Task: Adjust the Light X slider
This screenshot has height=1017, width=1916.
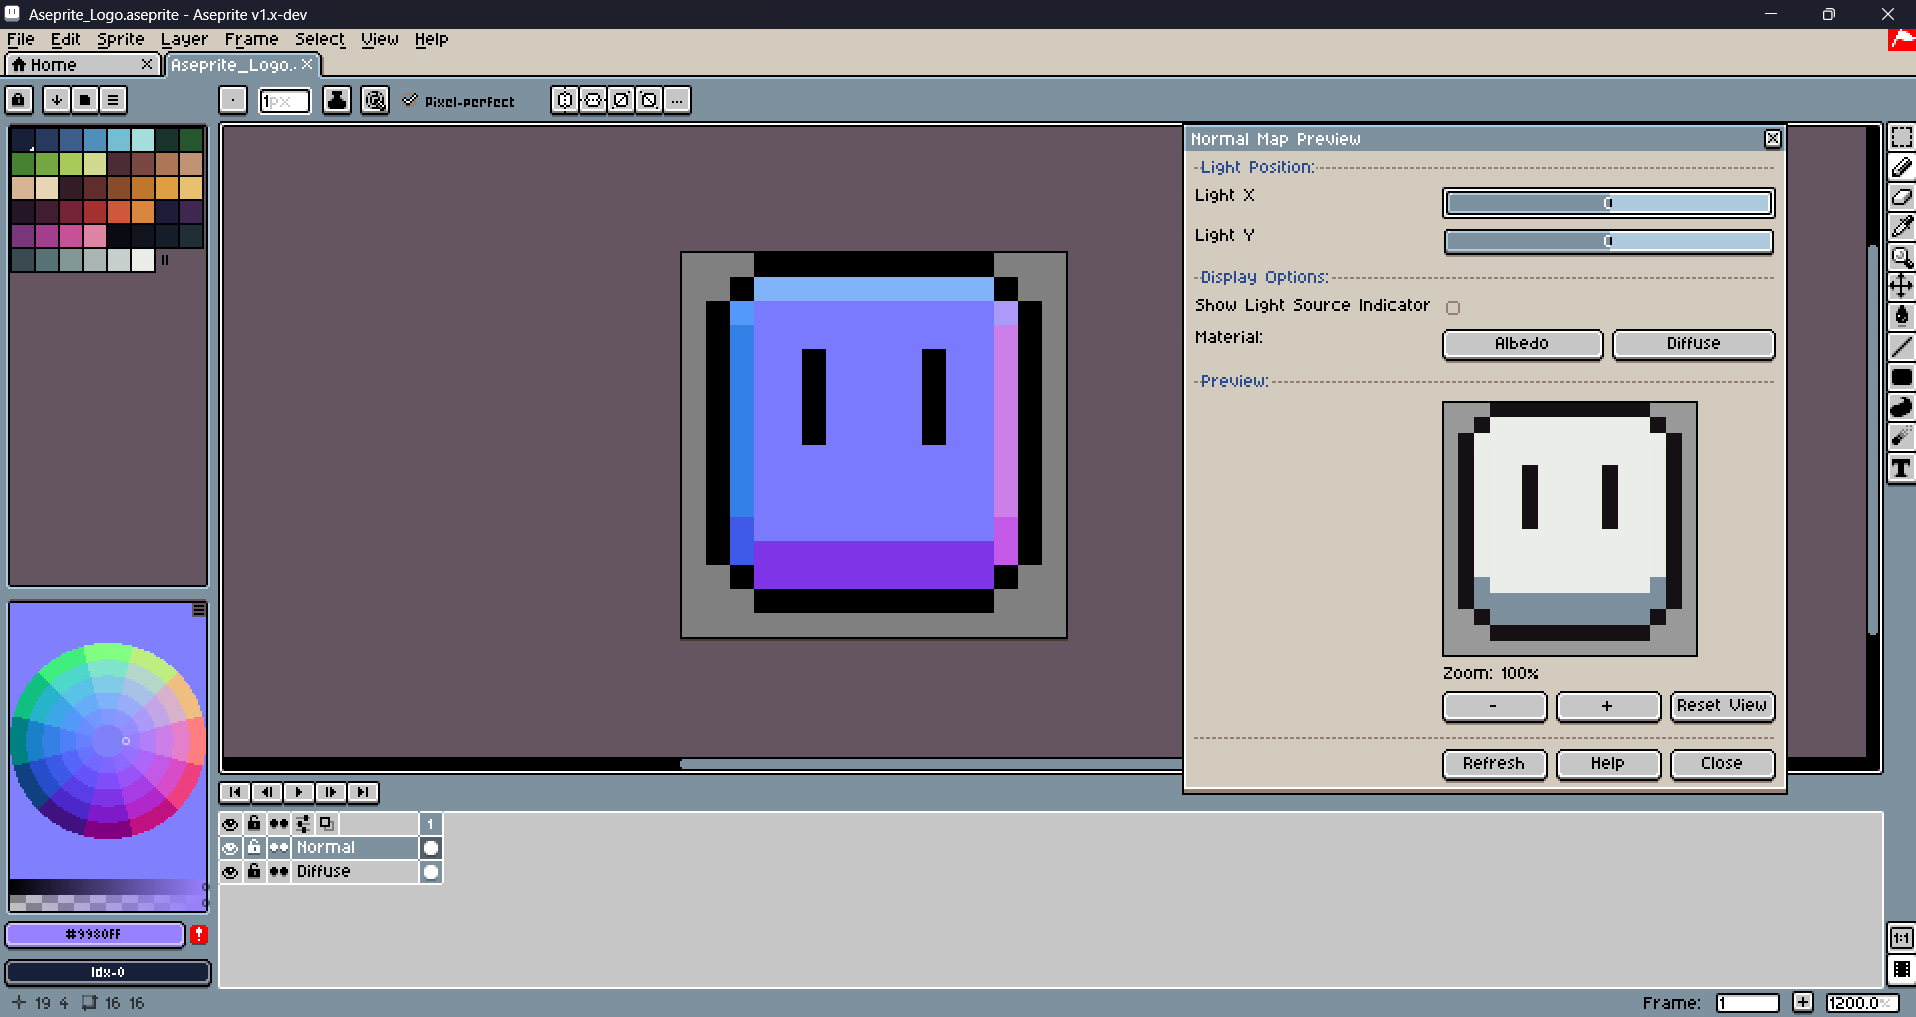Action: [1608, 203]
